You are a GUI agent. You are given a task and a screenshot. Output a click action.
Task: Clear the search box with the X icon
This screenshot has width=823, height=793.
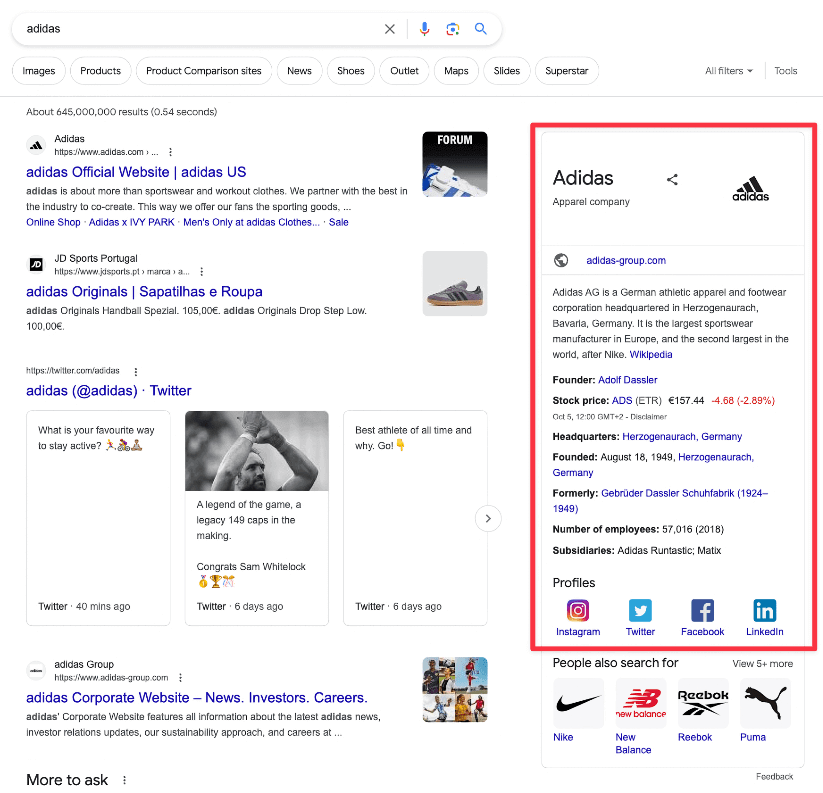[390, 29]
